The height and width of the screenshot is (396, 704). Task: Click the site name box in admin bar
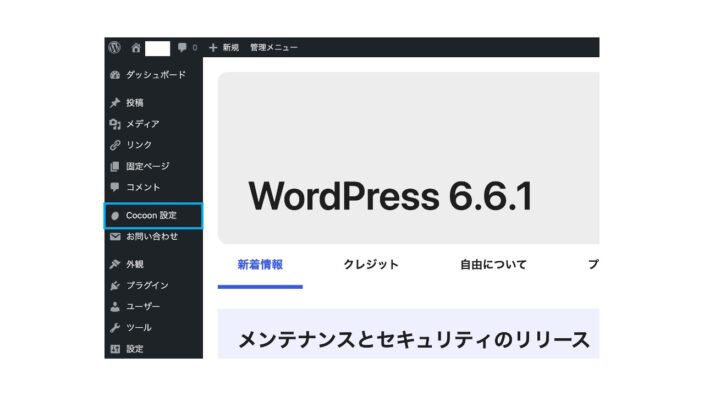coord(158,48)
